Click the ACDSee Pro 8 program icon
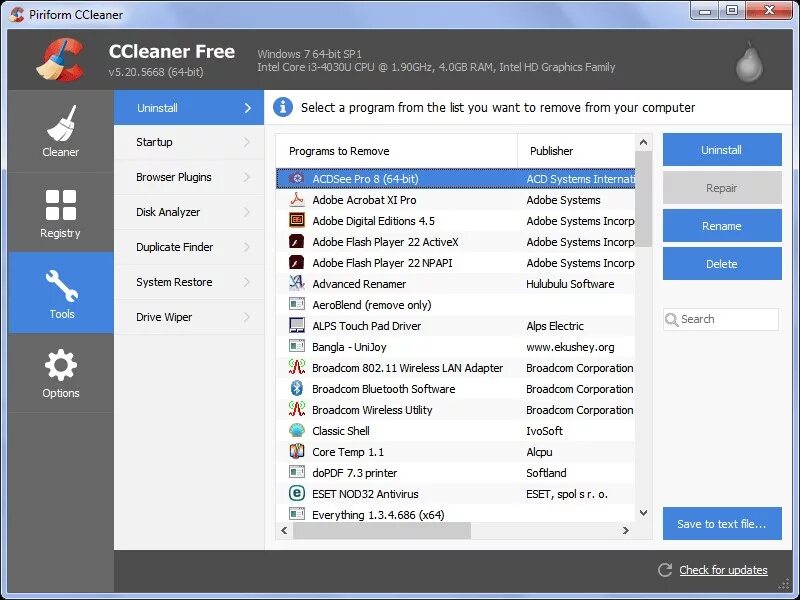The width and height of the screenshot is (800, 600). coord(296,178)
